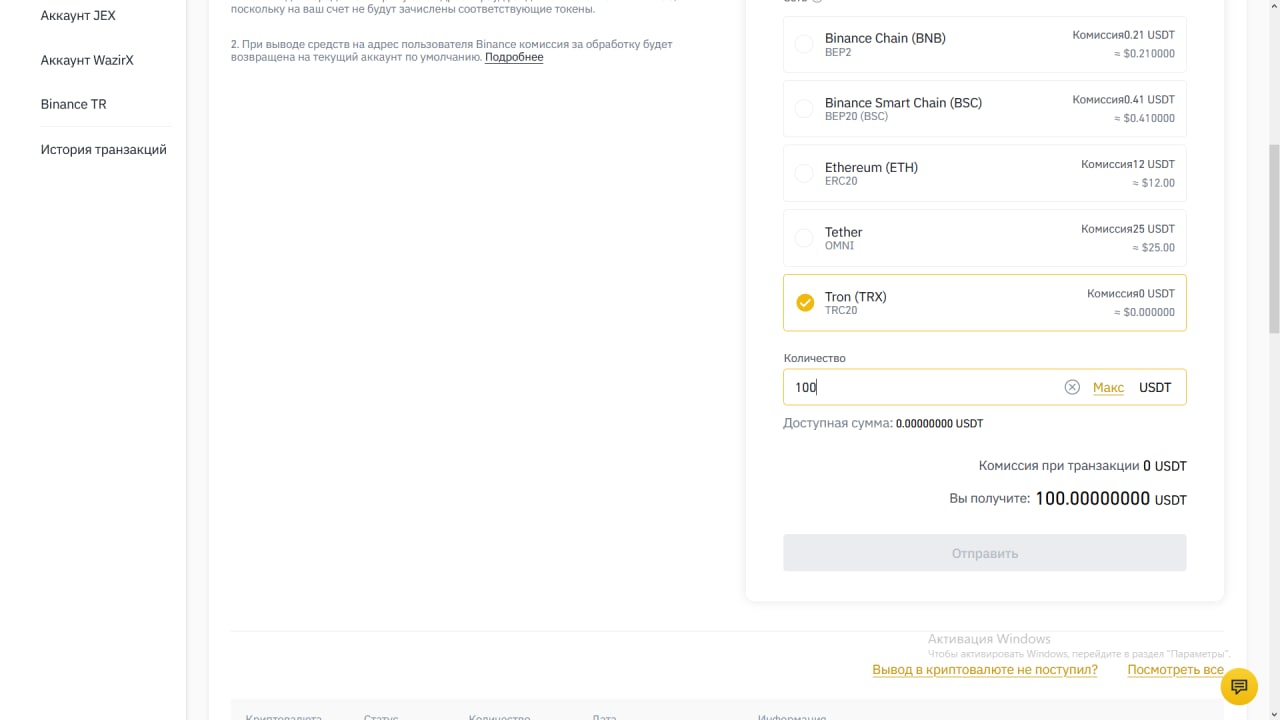Click the Подробнее link
The height and width of the screenshot is (720, 1280).
point(514,57)
